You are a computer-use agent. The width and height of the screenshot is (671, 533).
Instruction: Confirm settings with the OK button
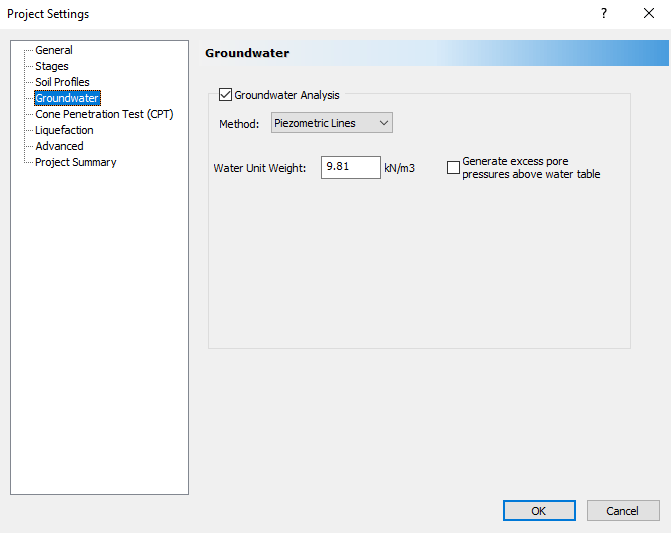(538, 511)
